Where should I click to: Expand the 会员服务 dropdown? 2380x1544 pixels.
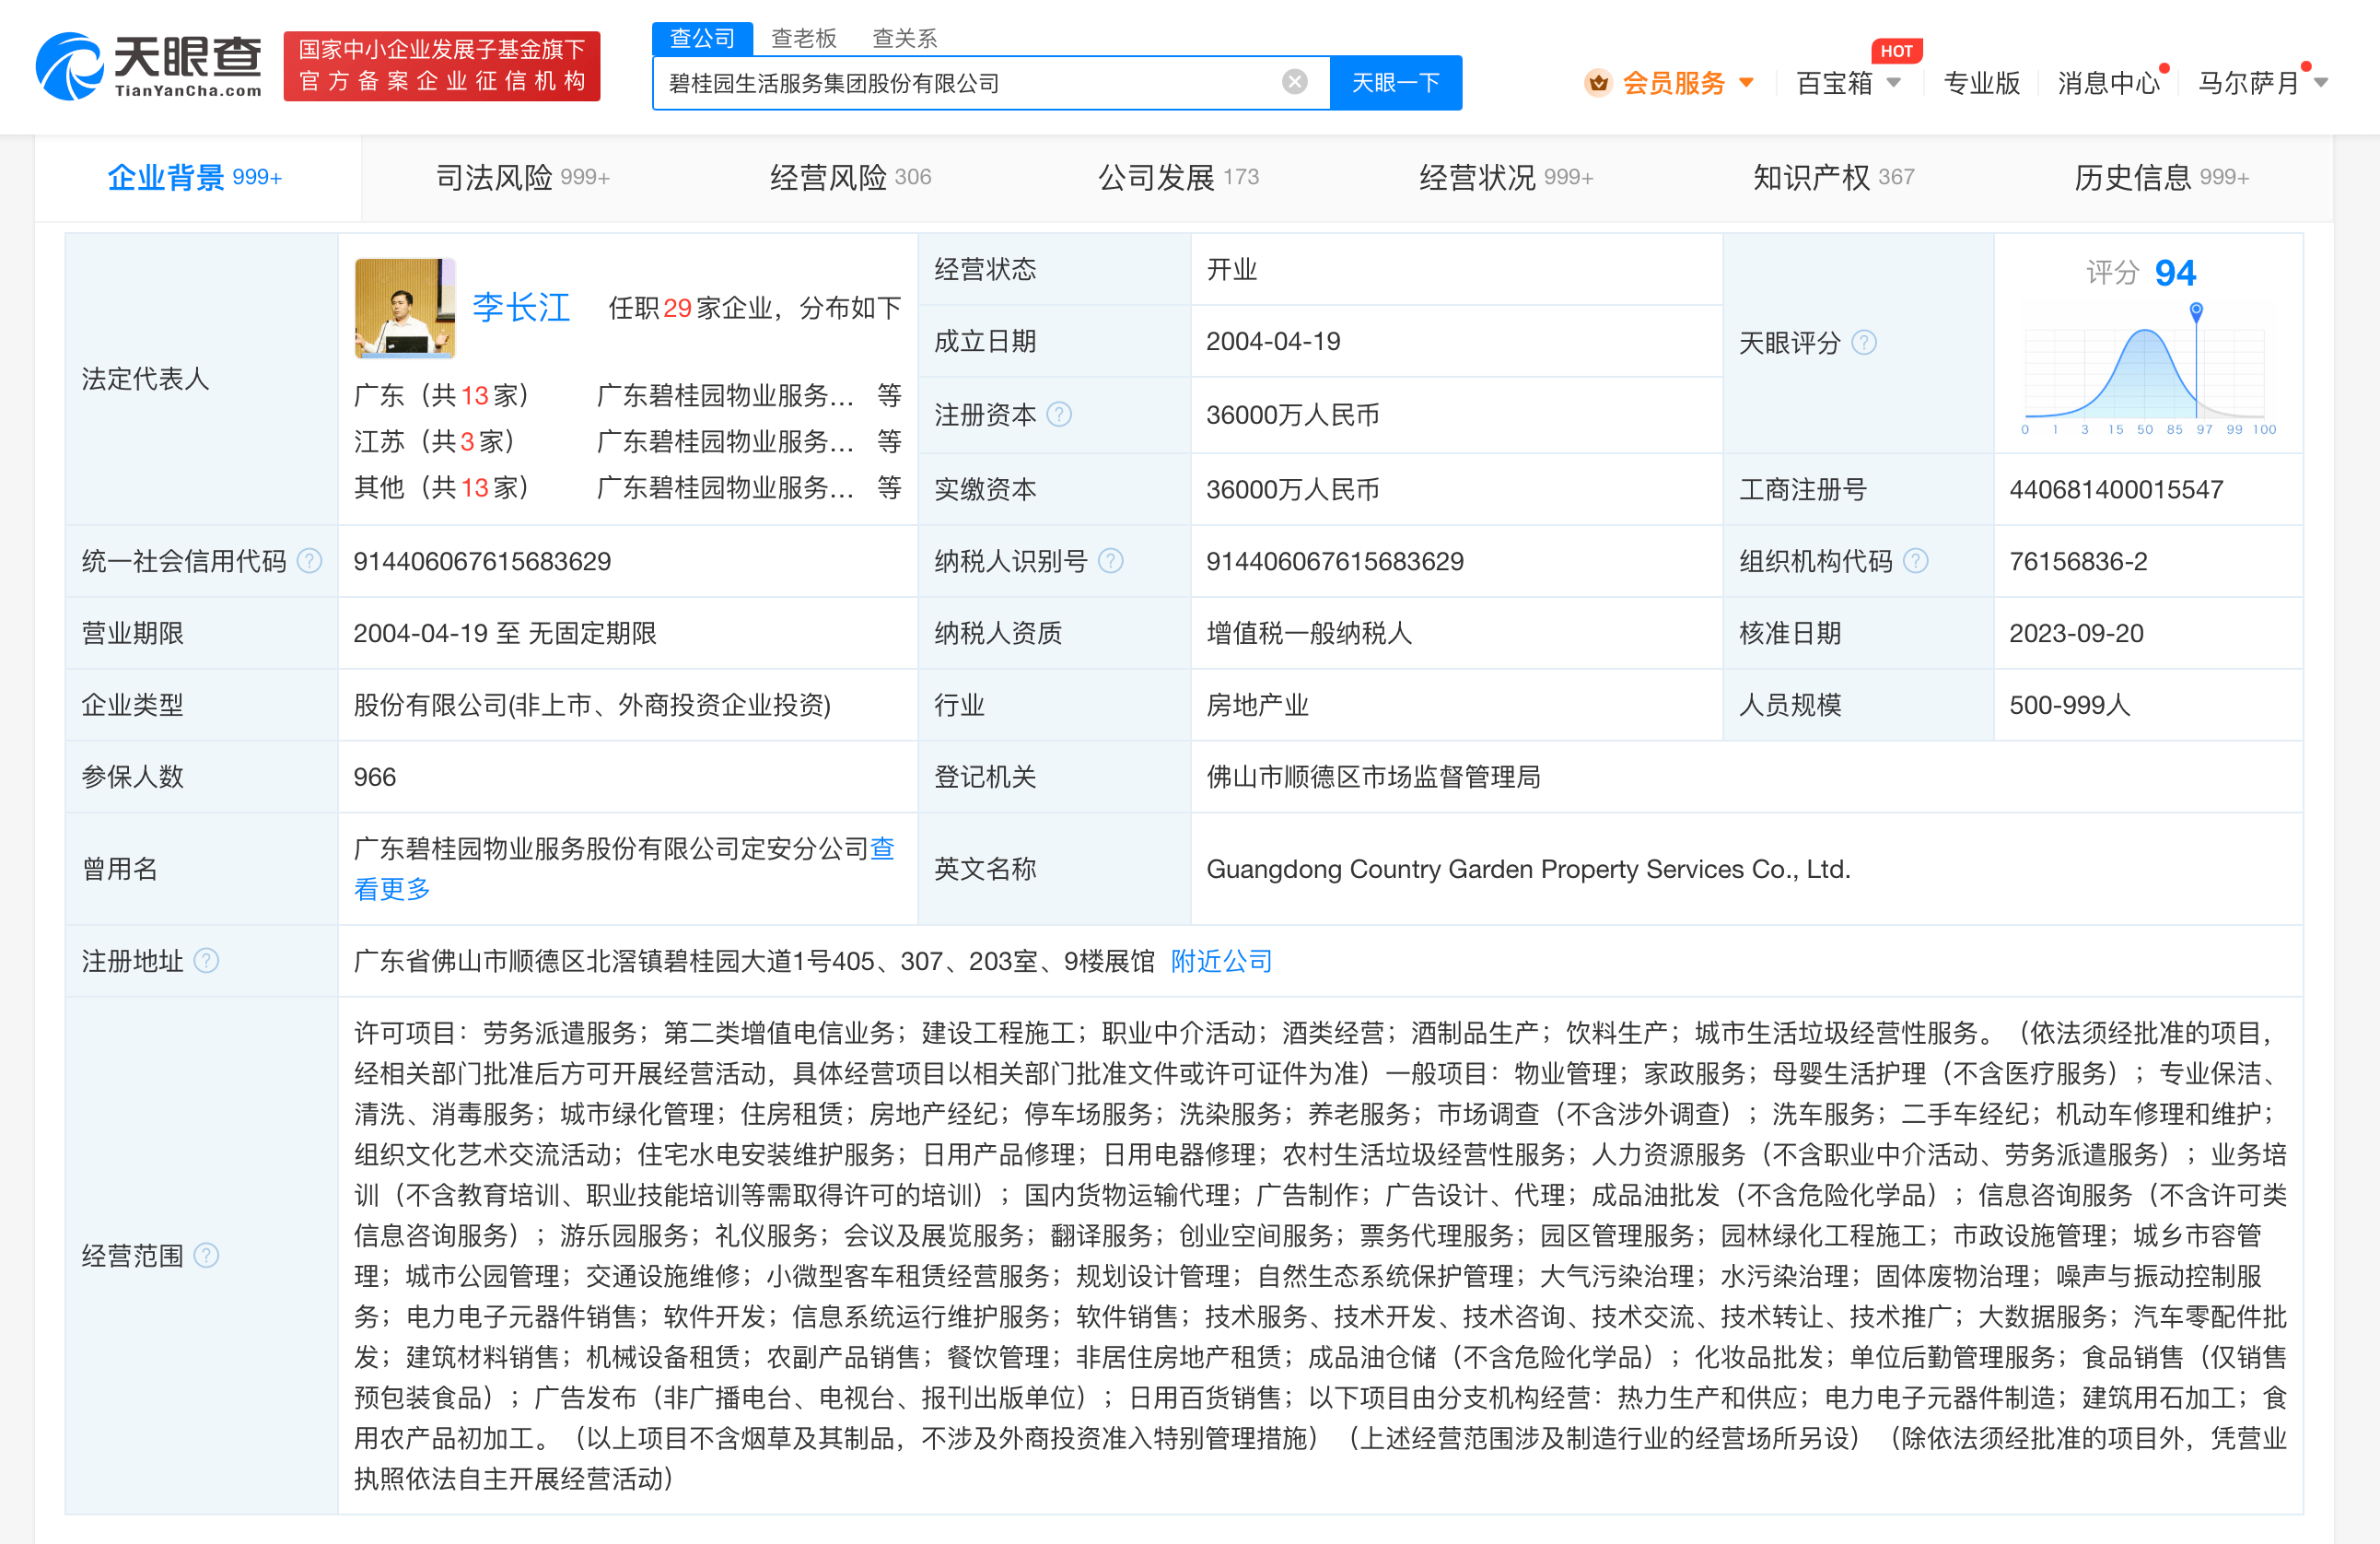point(1745,83)
